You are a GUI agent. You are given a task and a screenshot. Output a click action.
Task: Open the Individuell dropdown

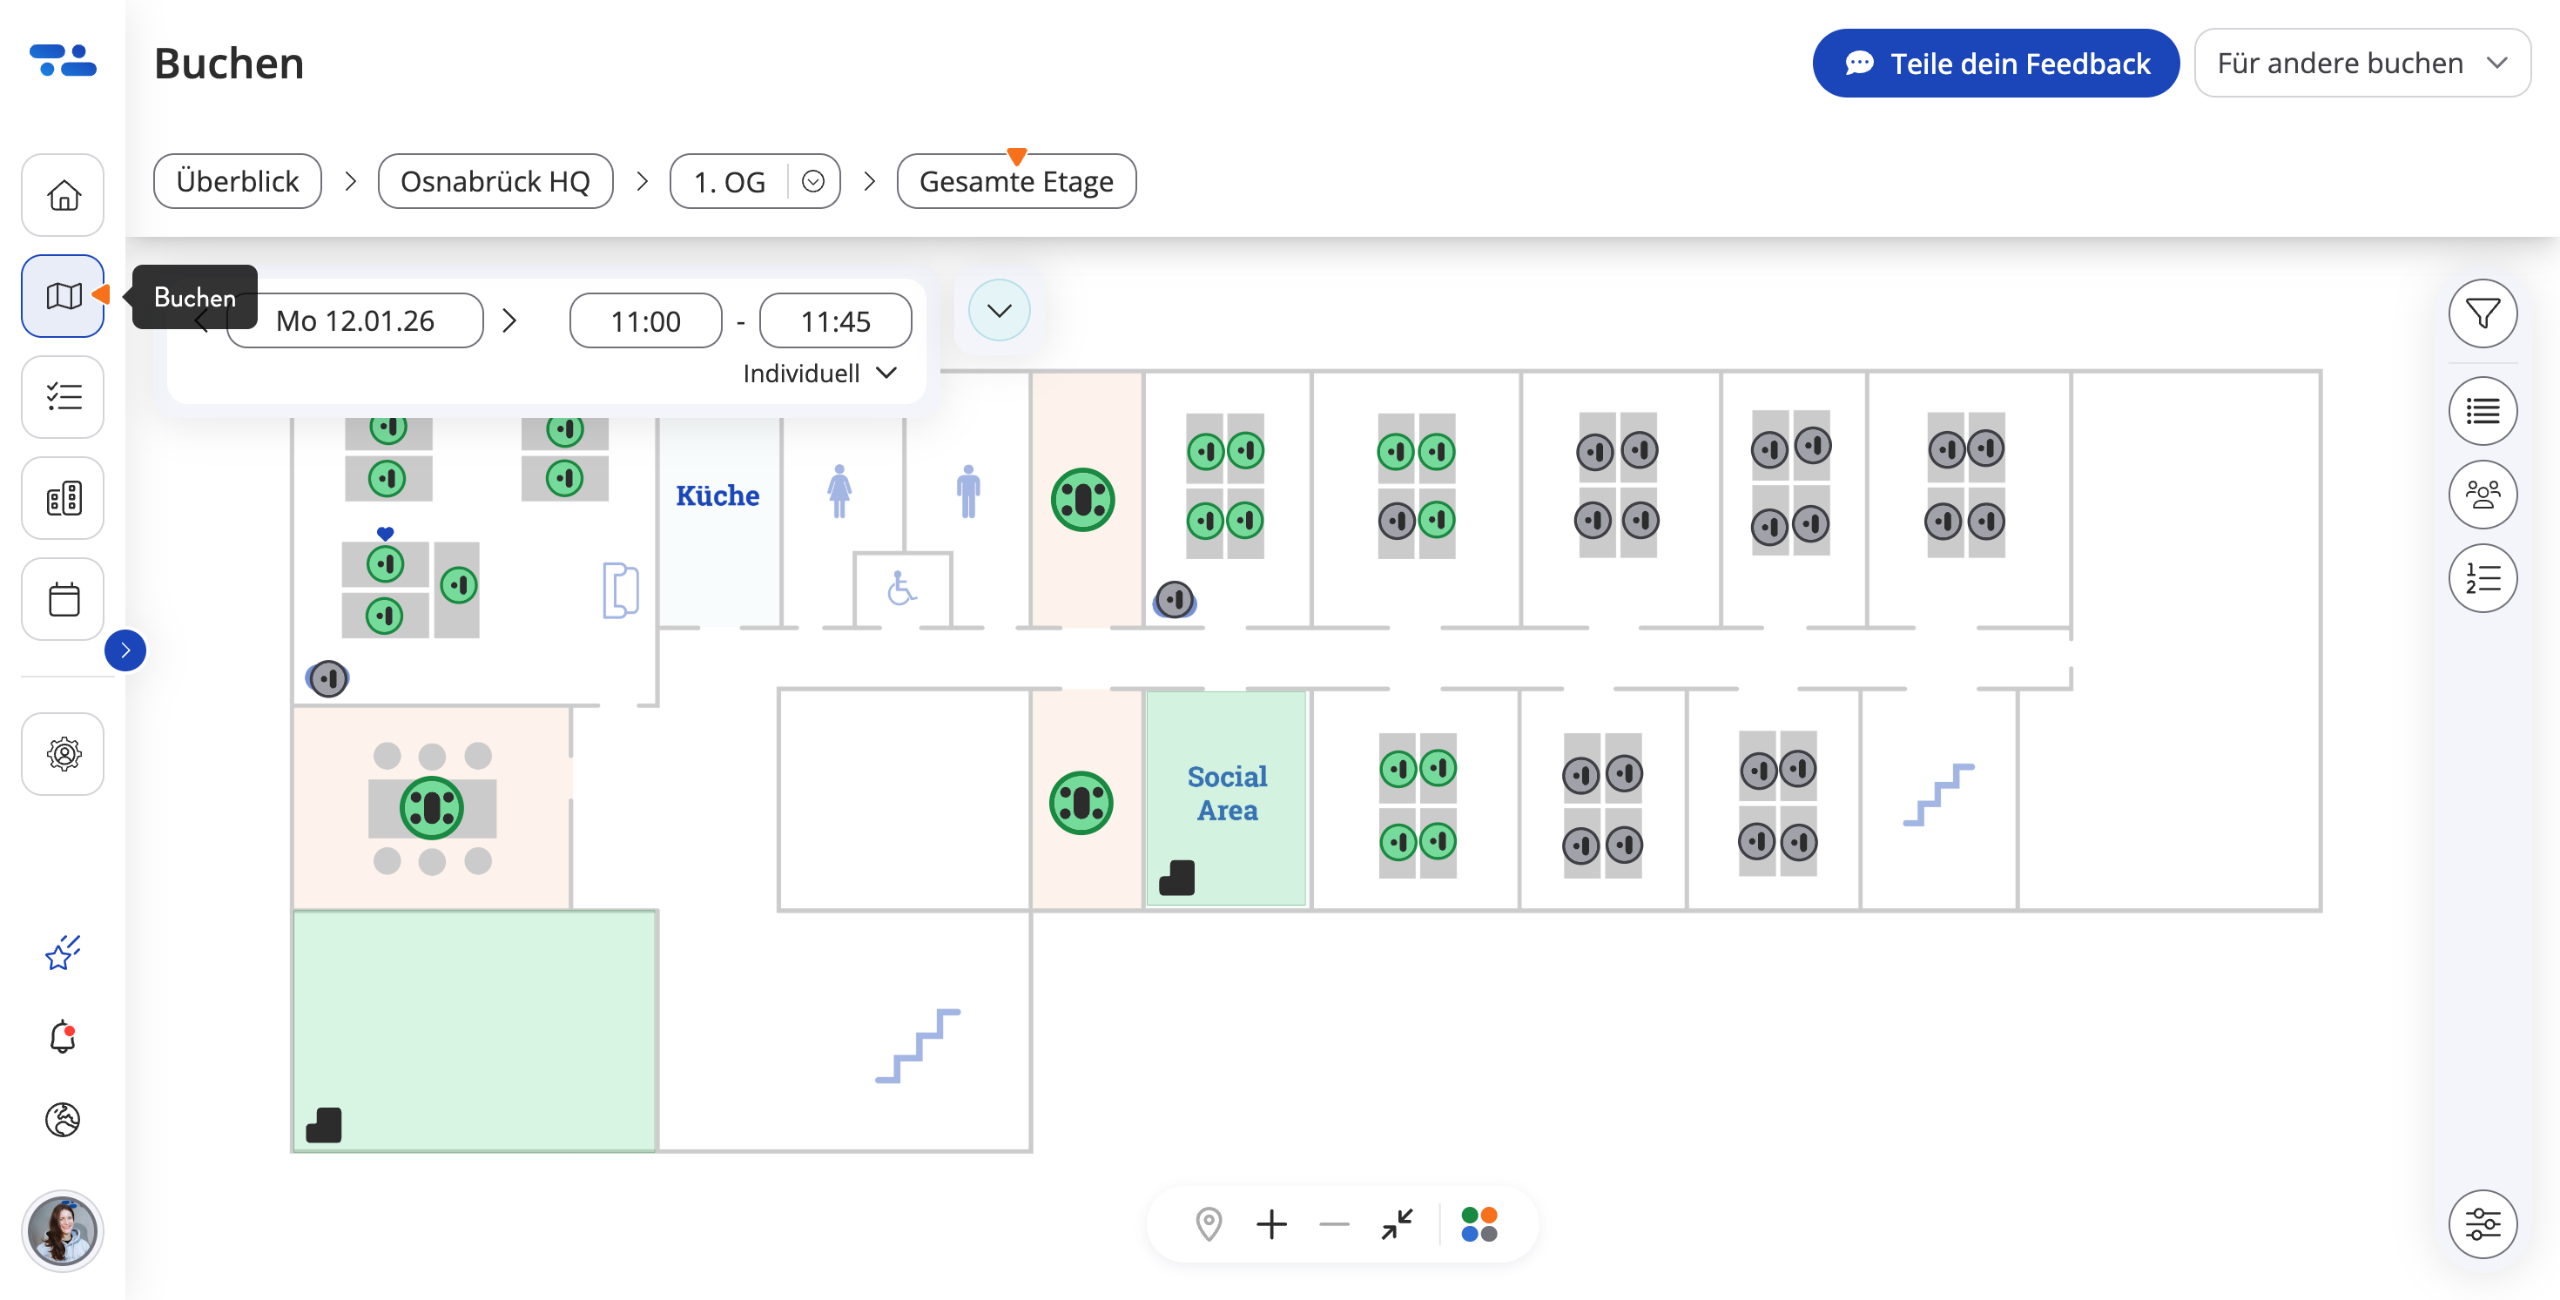coord(819,373)
